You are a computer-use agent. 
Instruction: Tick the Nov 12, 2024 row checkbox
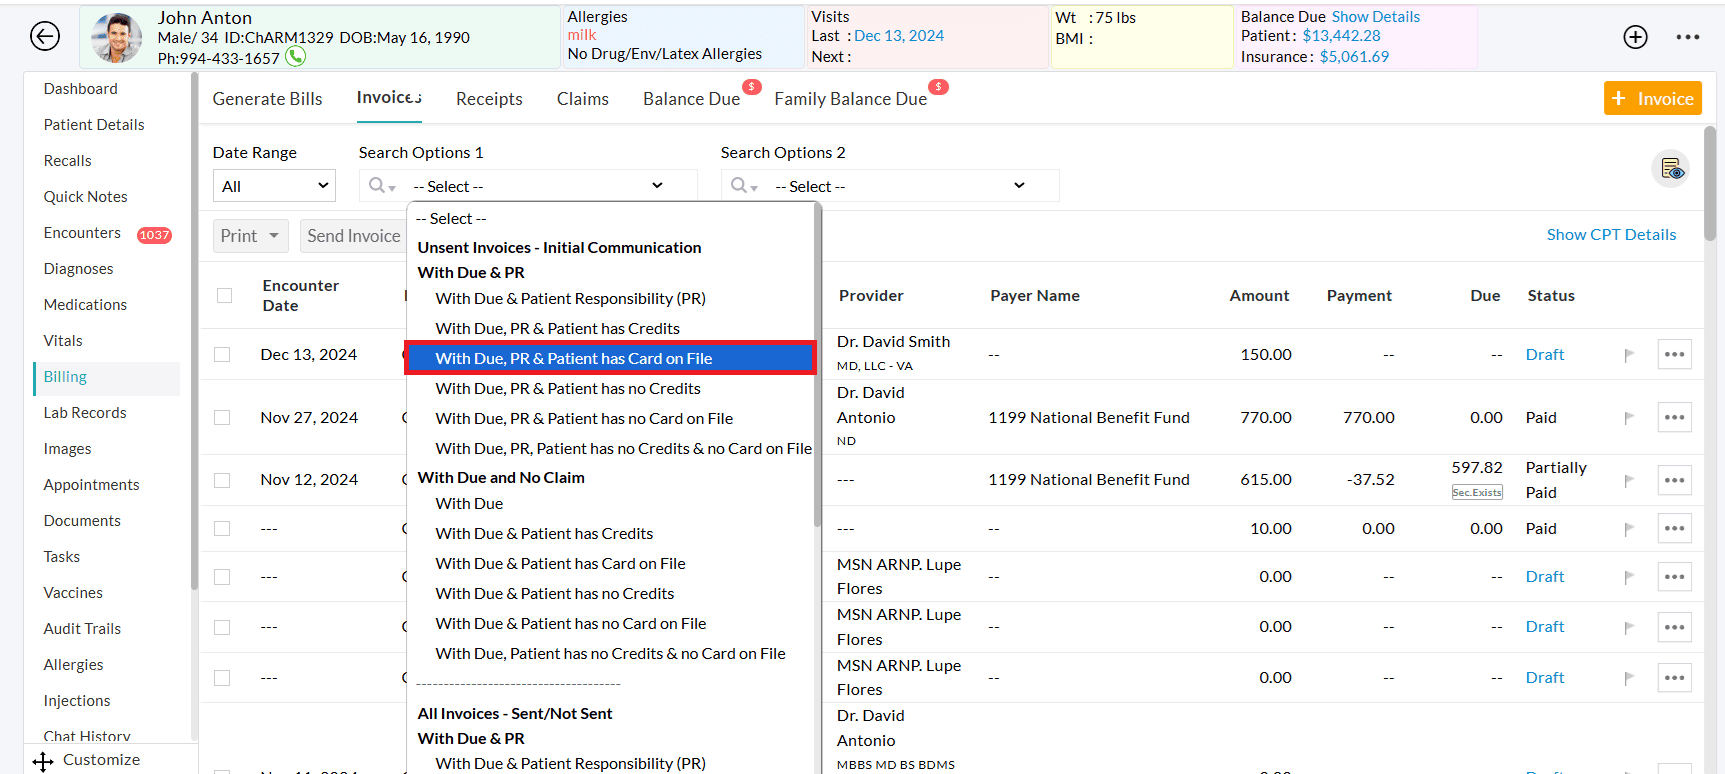pos(223,480)
